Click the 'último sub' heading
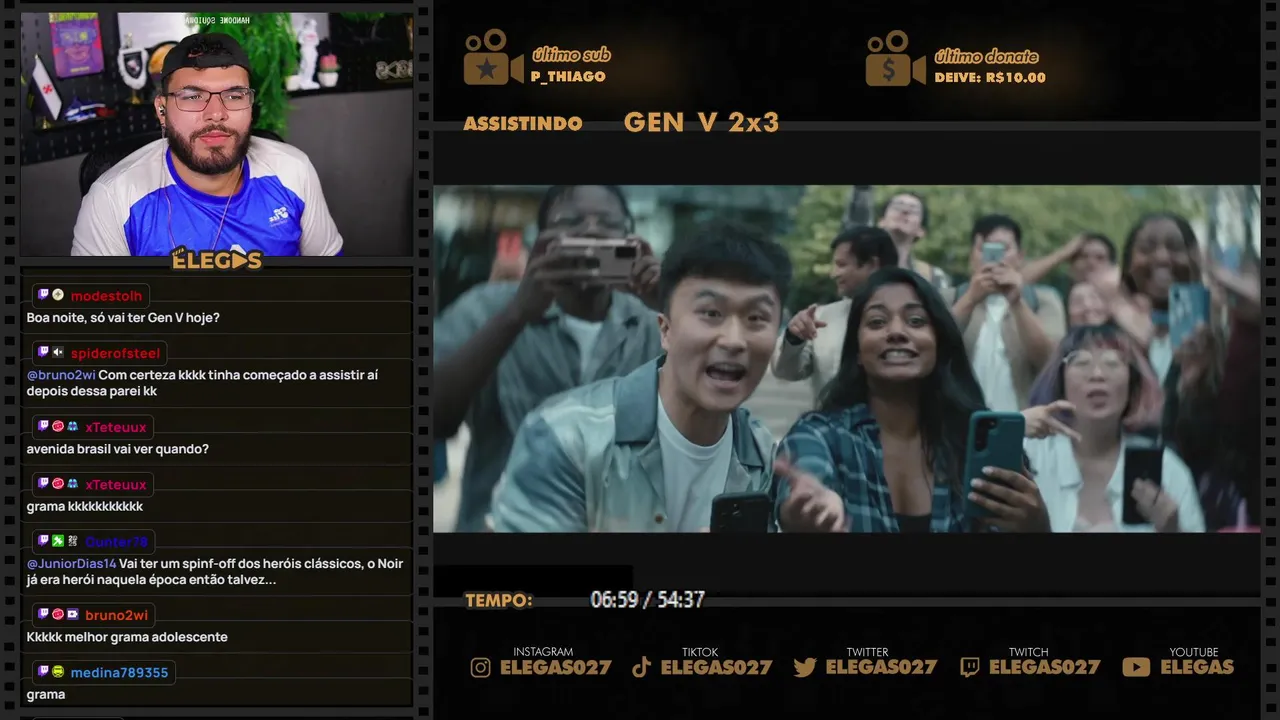1280x720 pixels. pyautogui.click(x=571, y=55)
